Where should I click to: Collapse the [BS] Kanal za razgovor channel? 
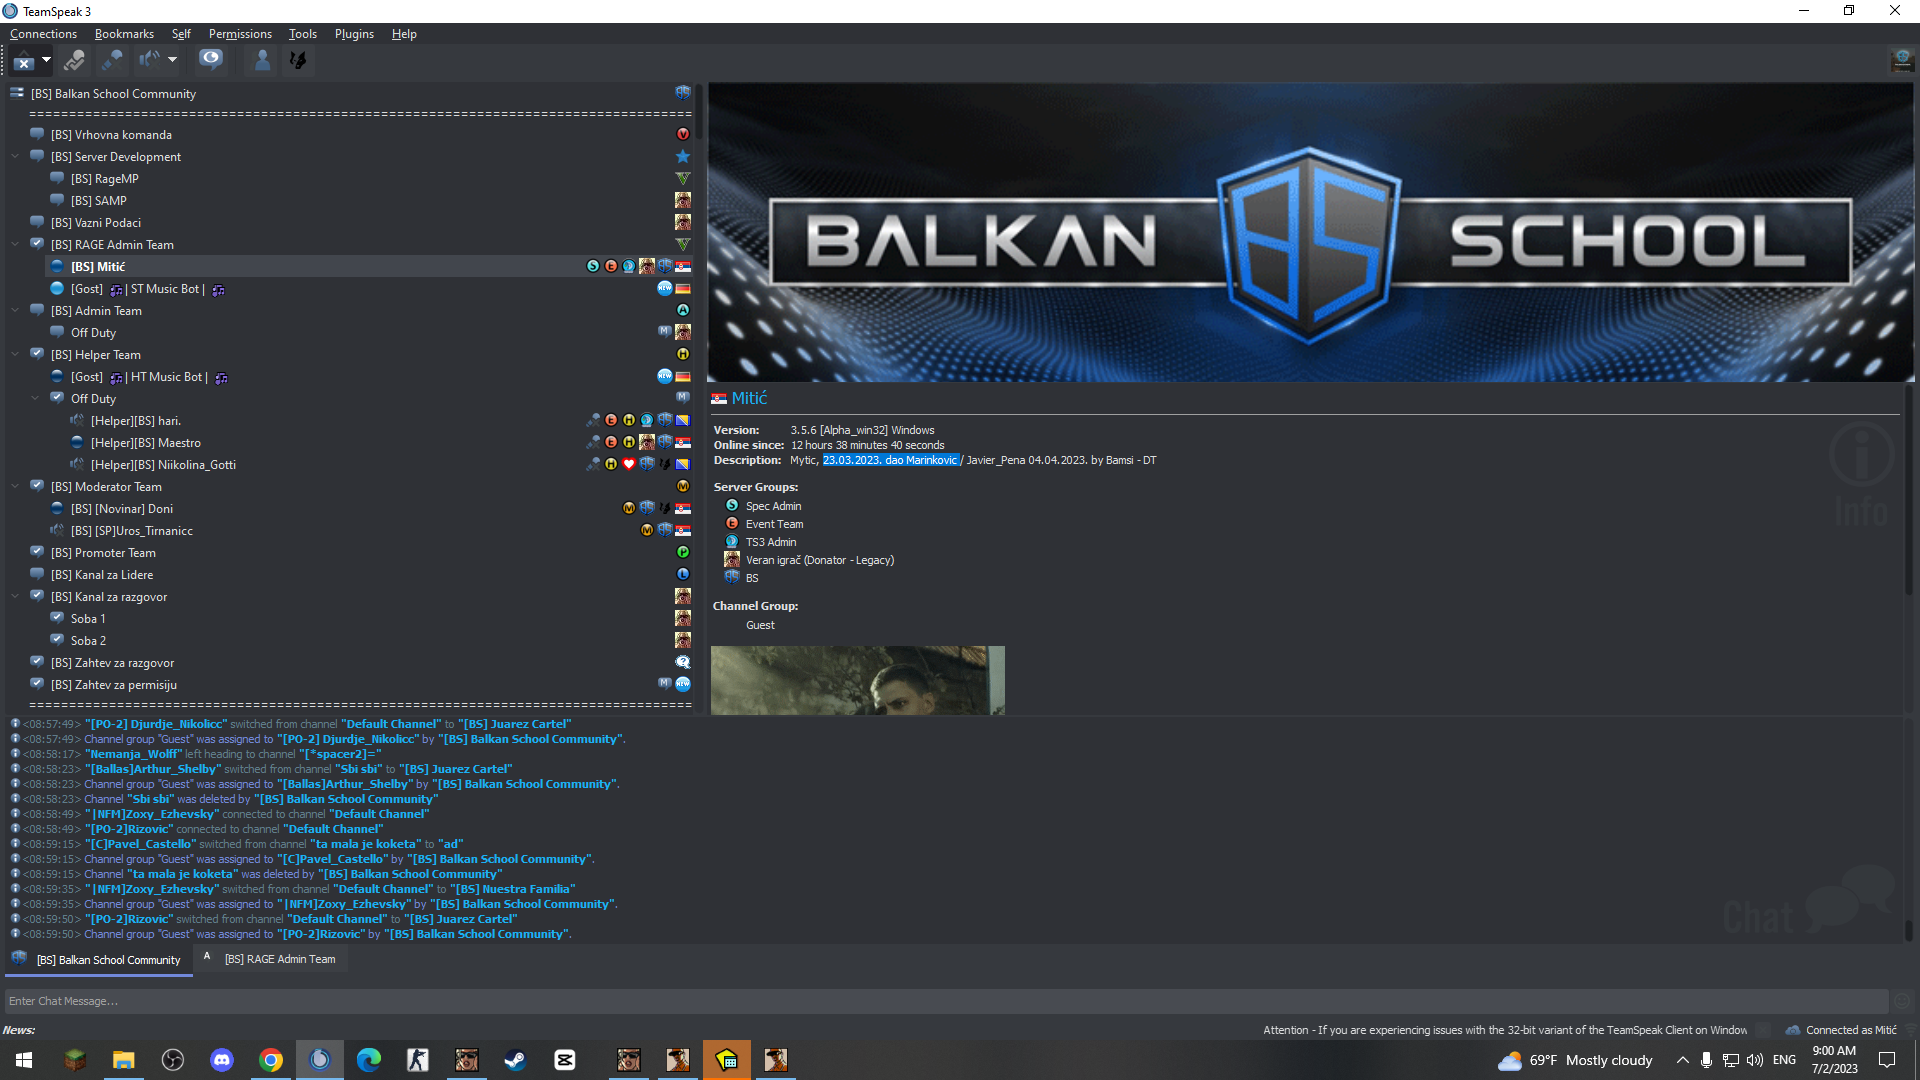pos(16,596)
